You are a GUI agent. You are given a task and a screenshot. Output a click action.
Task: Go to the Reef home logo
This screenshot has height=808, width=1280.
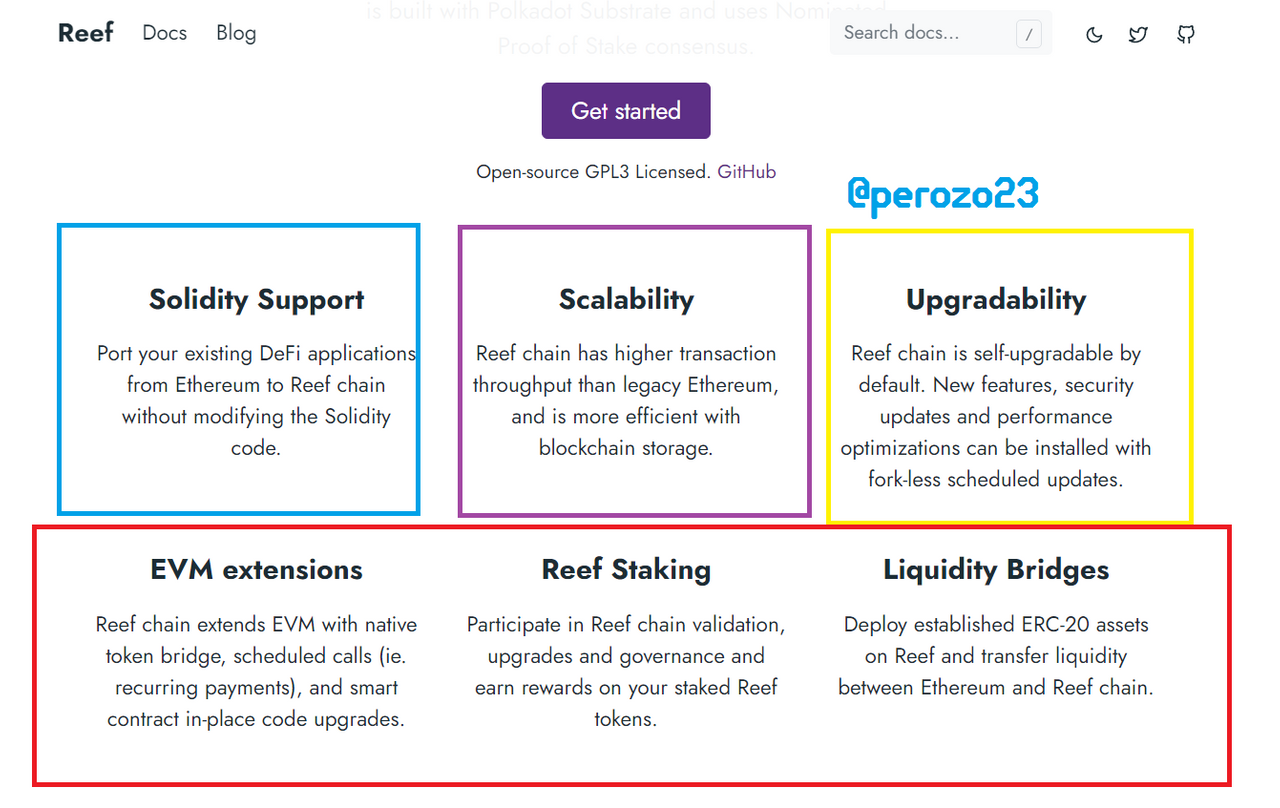(86, 33)
